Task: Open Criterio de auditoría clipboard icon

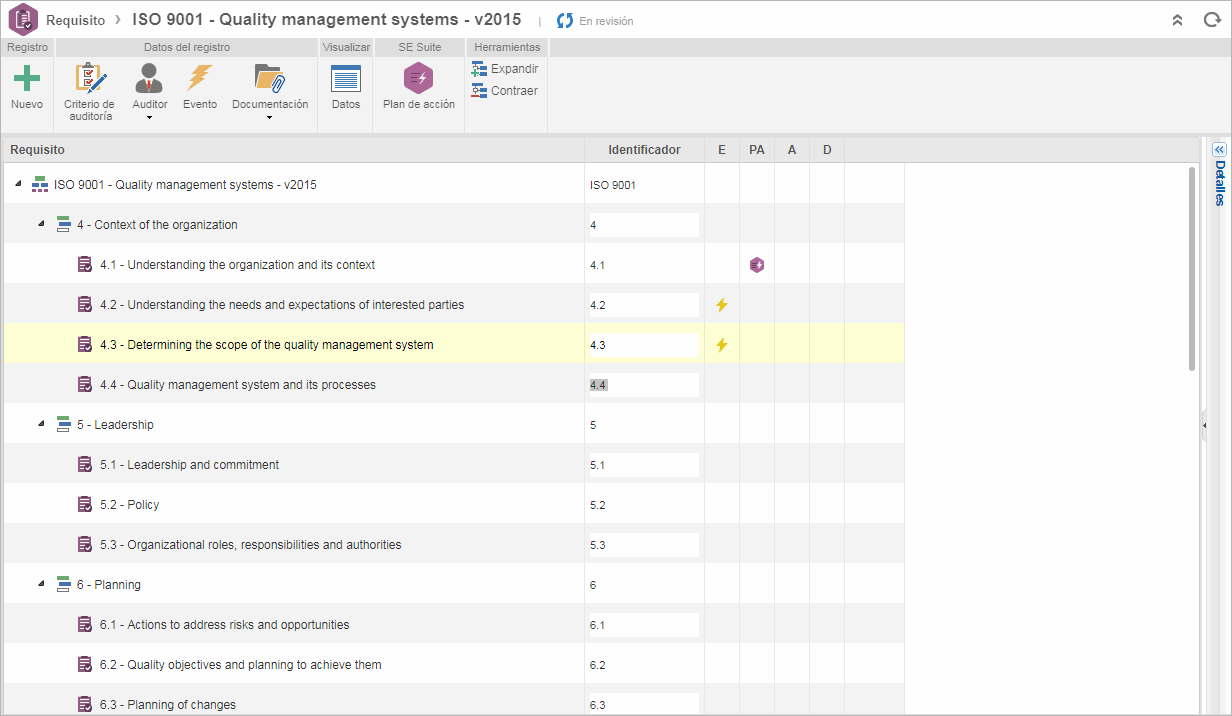Action: [90, 78]
